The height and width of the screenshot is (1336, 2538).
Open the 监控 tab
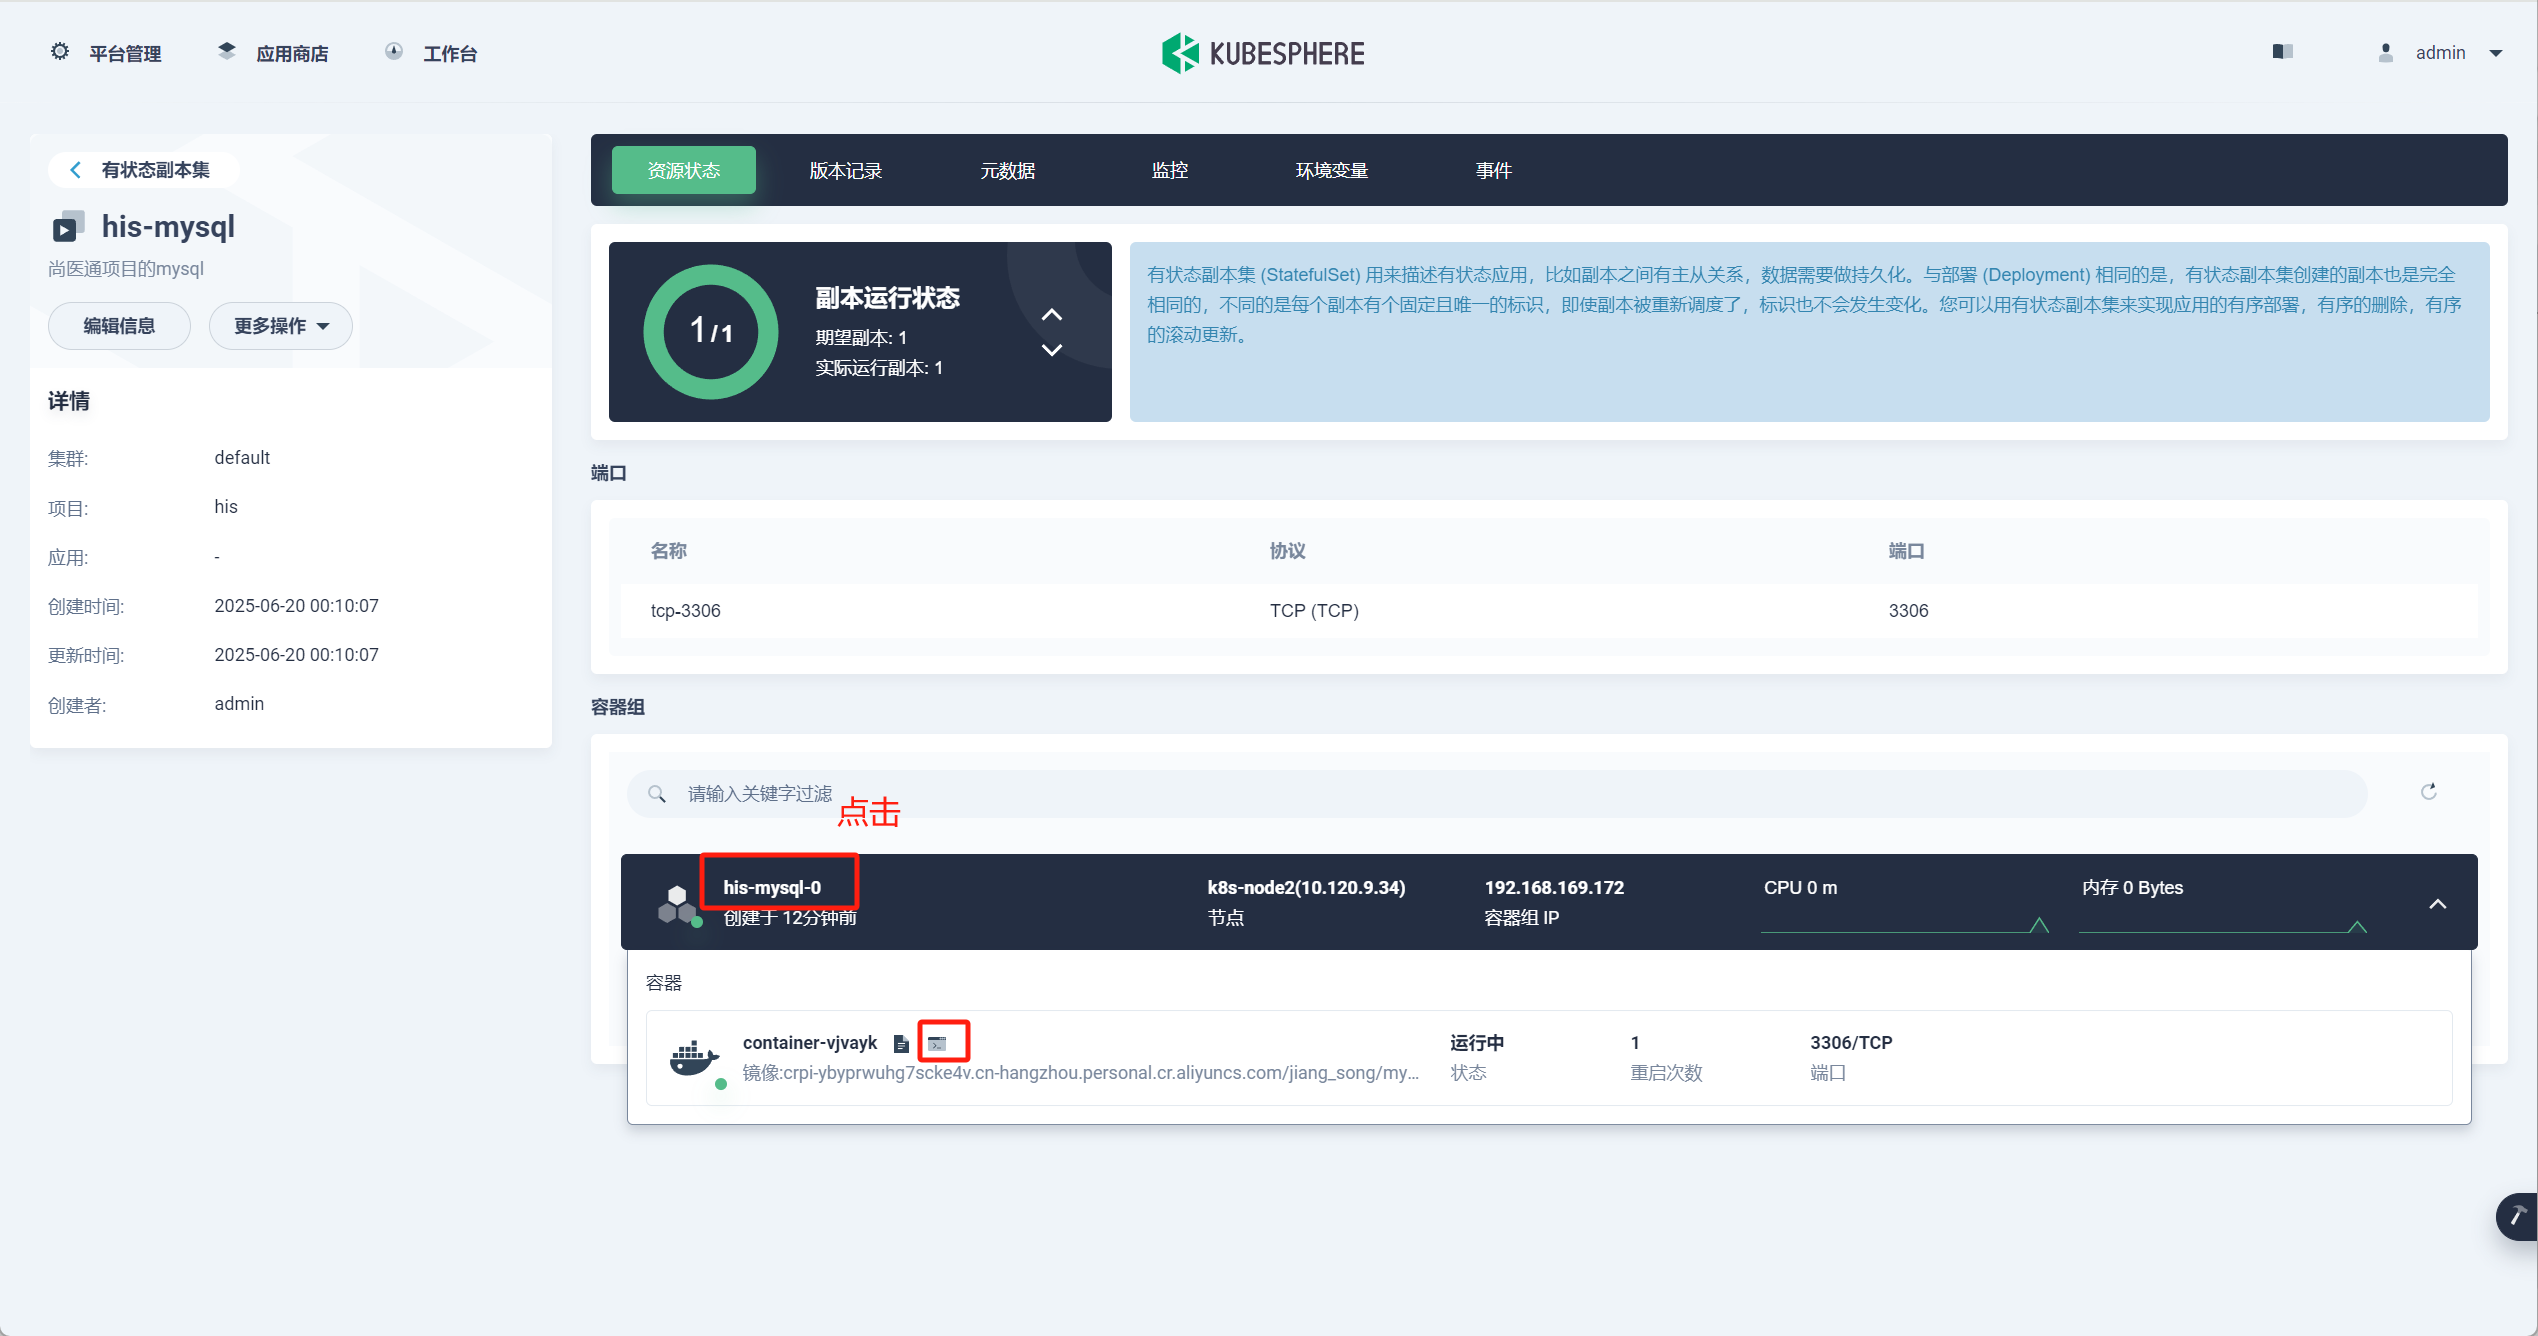point(1170,171)
